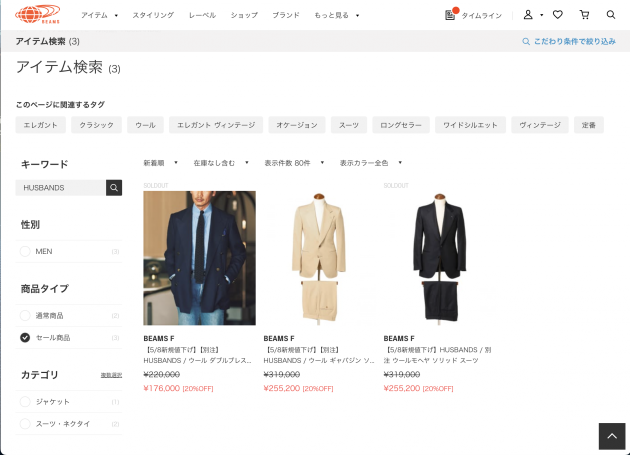Go to ショップ in navigation
This screenshot has height=455, width=630.
(244, 15)
